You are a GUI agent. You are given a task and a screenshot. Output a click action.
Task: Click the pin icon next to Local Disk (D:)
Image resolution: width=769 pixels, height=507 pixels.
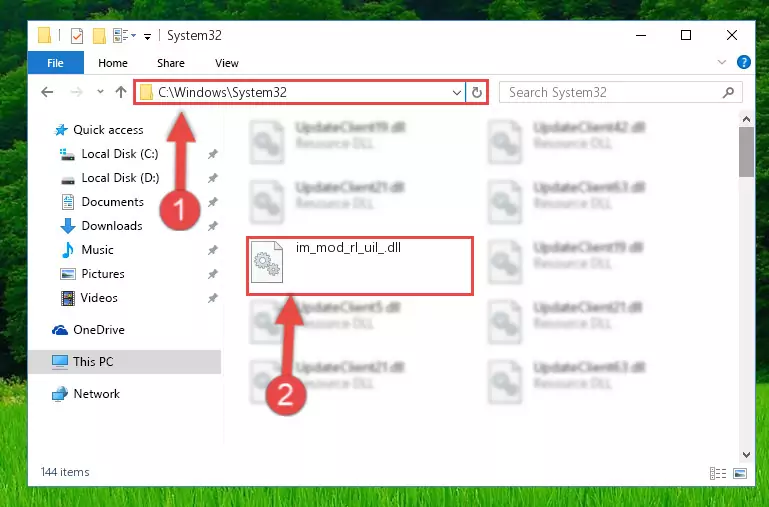[x=212, y=178]
